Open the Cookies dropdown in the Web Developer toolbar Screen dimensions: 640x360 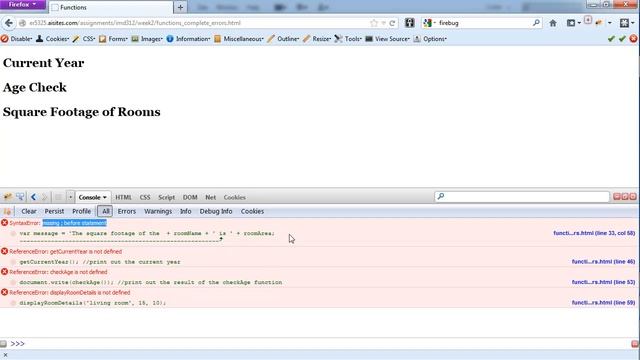(52, 39)
